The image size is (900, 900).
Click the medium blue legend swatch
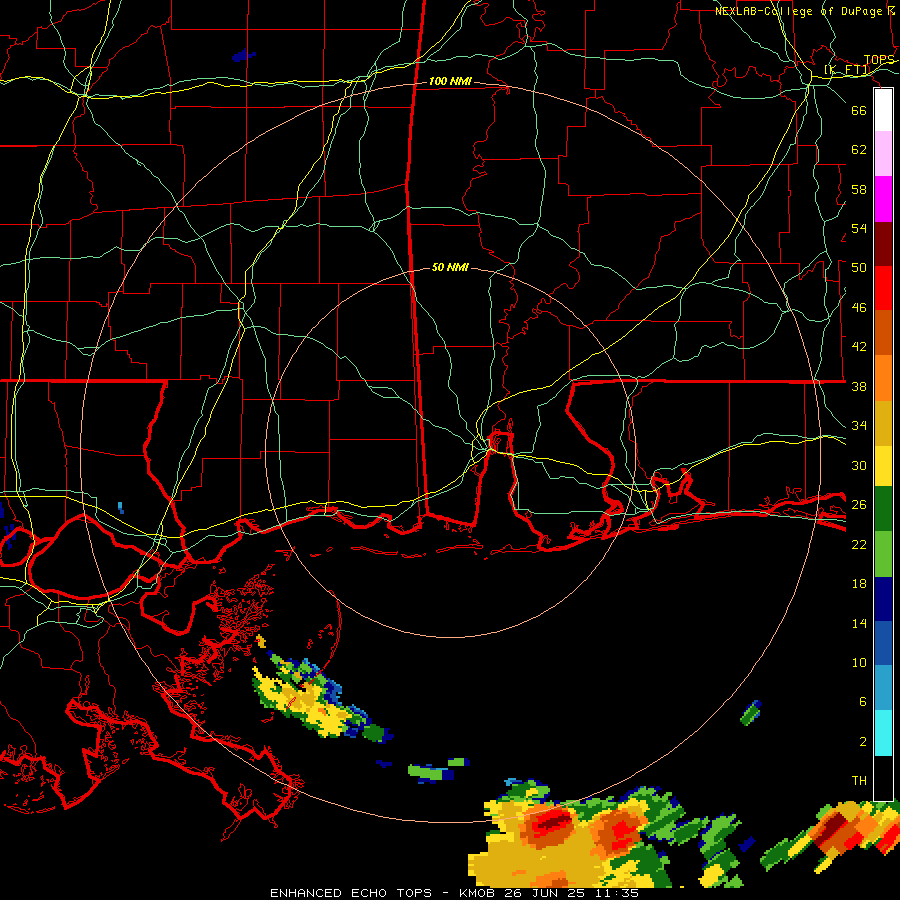[x=883, y=643]
